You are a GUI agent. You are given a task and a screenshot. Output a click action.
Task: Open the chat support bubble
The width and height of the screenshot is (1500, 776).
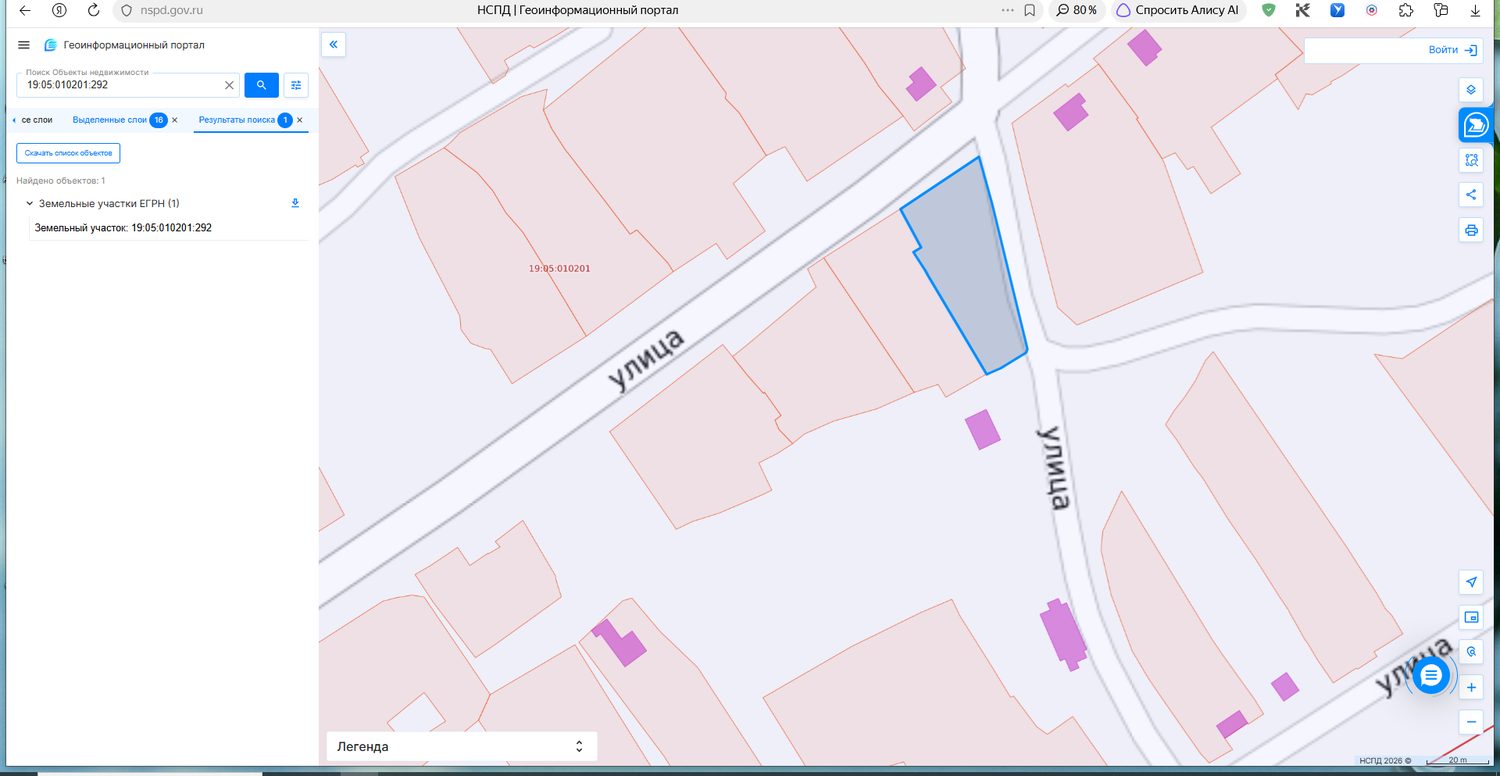[x=1431, y=676]
